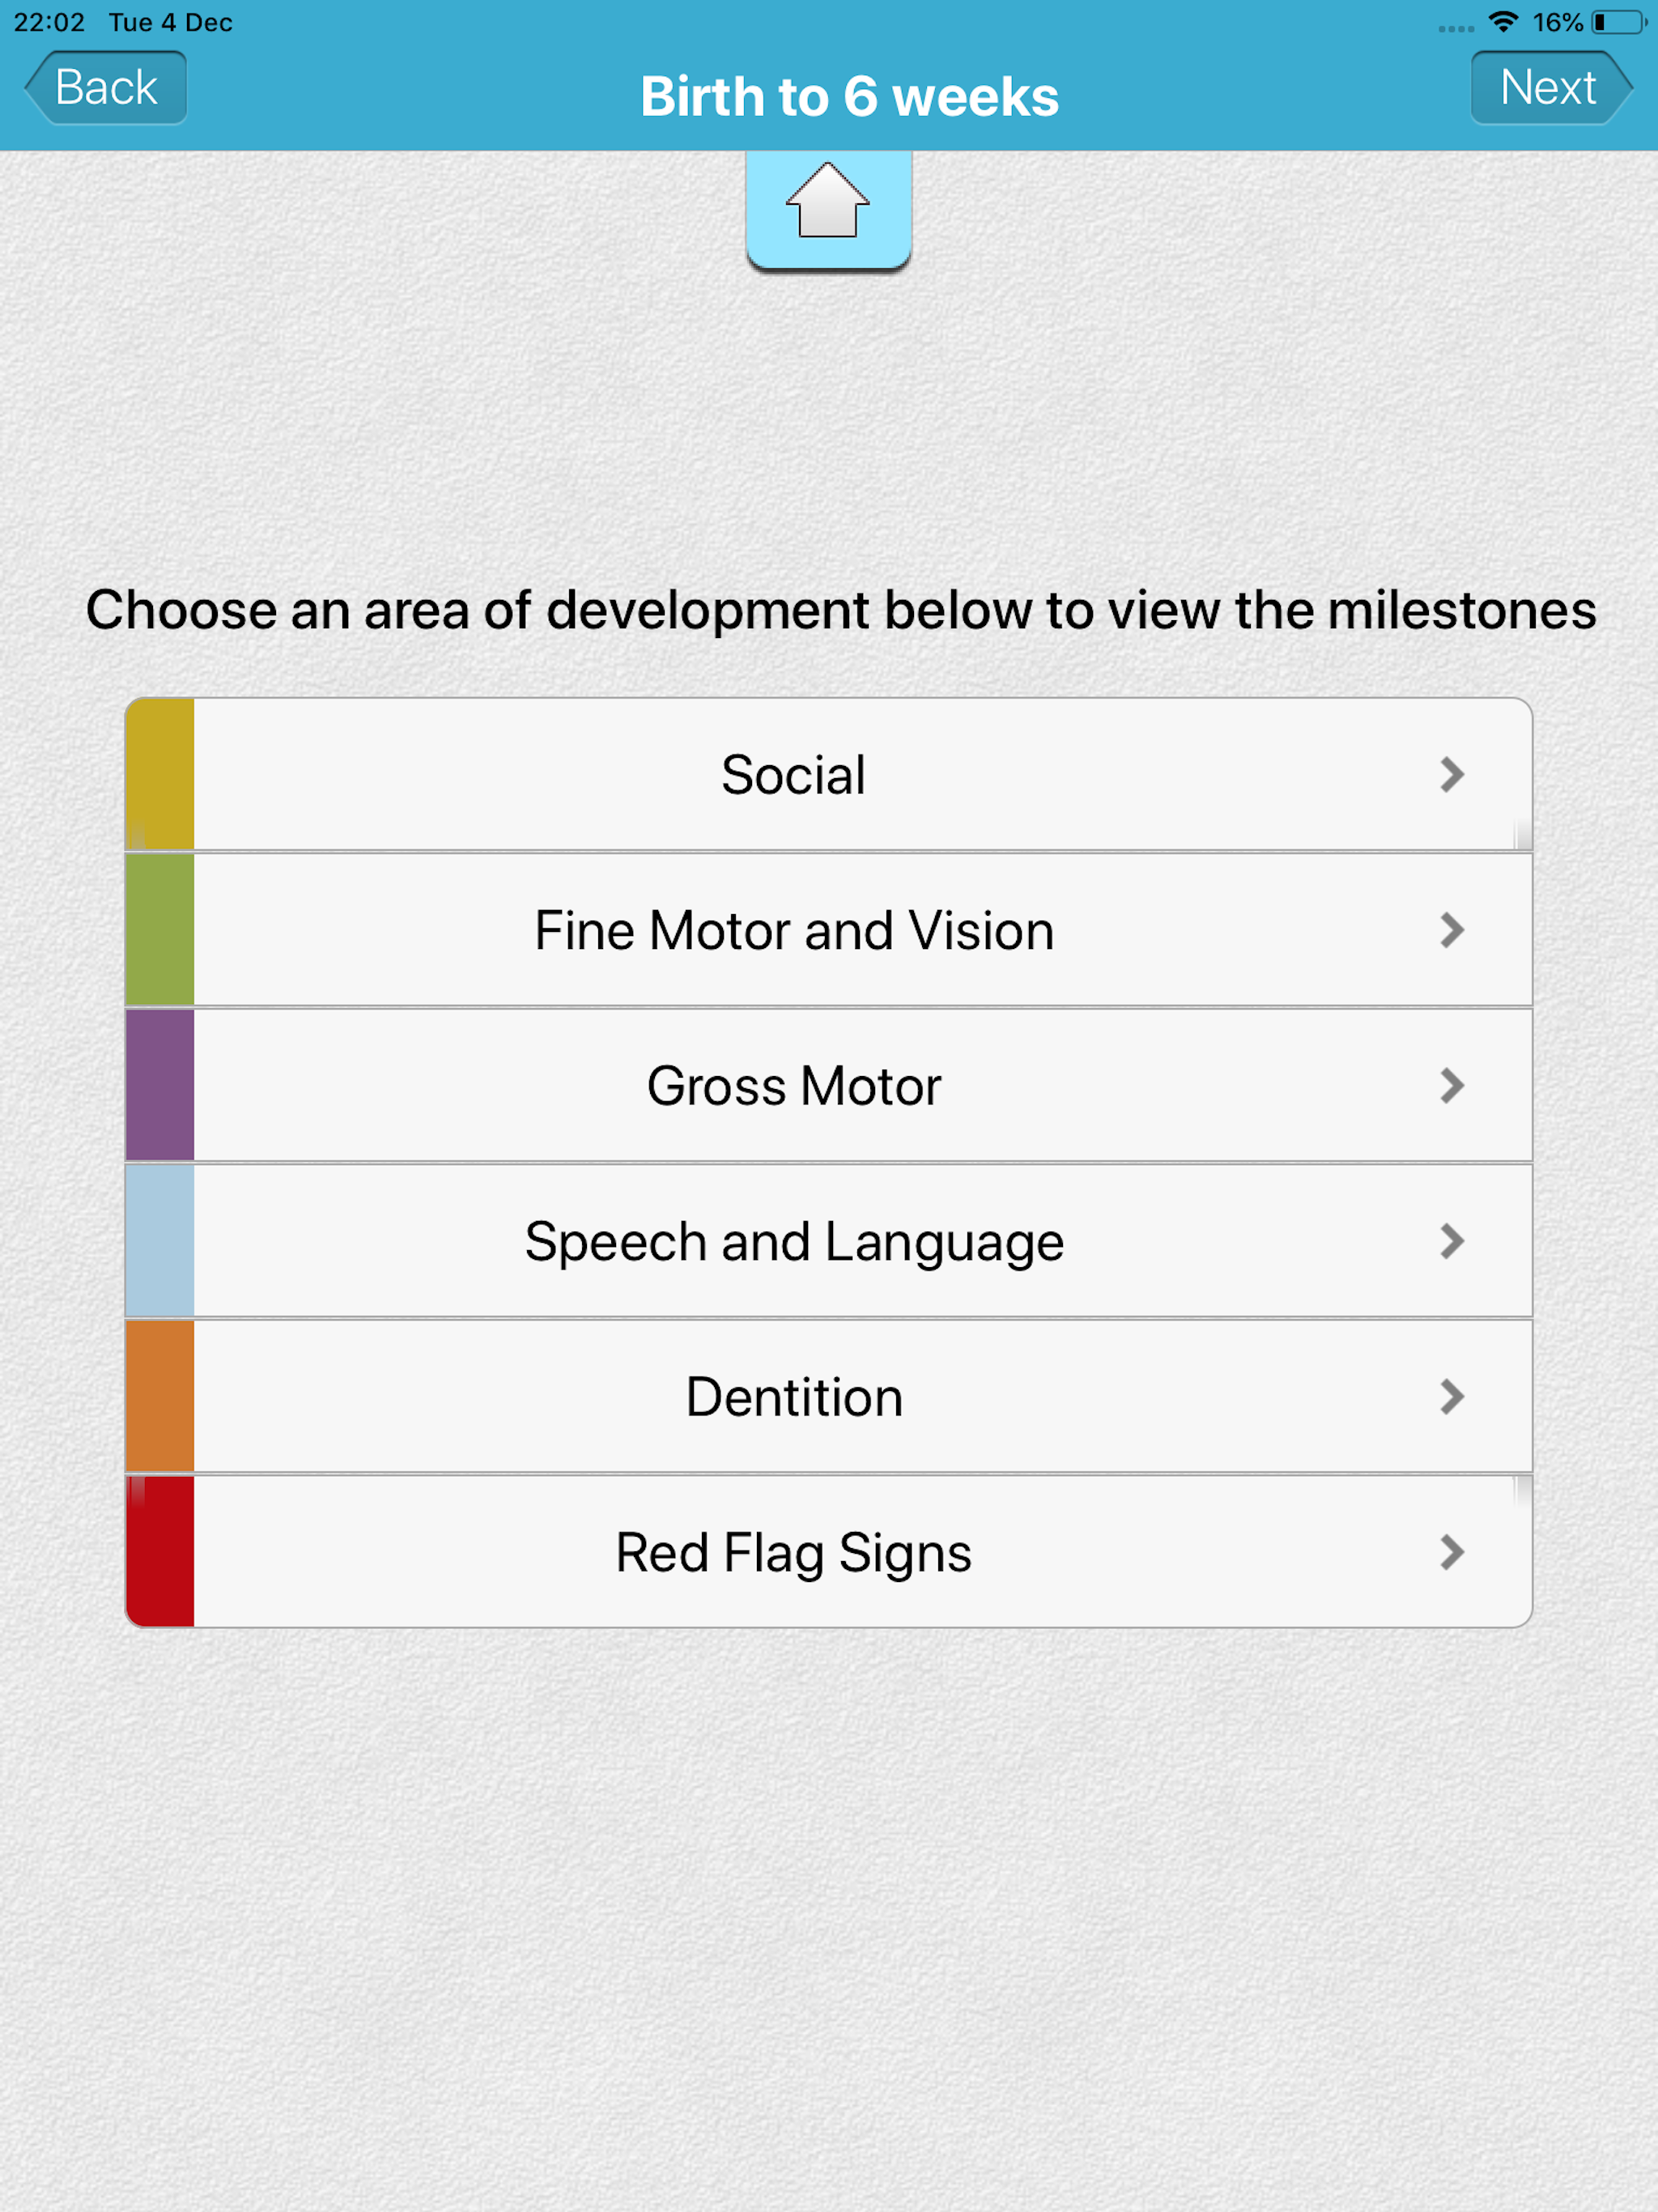Tap the Speech and Language chevron

coord(1452,1241)
